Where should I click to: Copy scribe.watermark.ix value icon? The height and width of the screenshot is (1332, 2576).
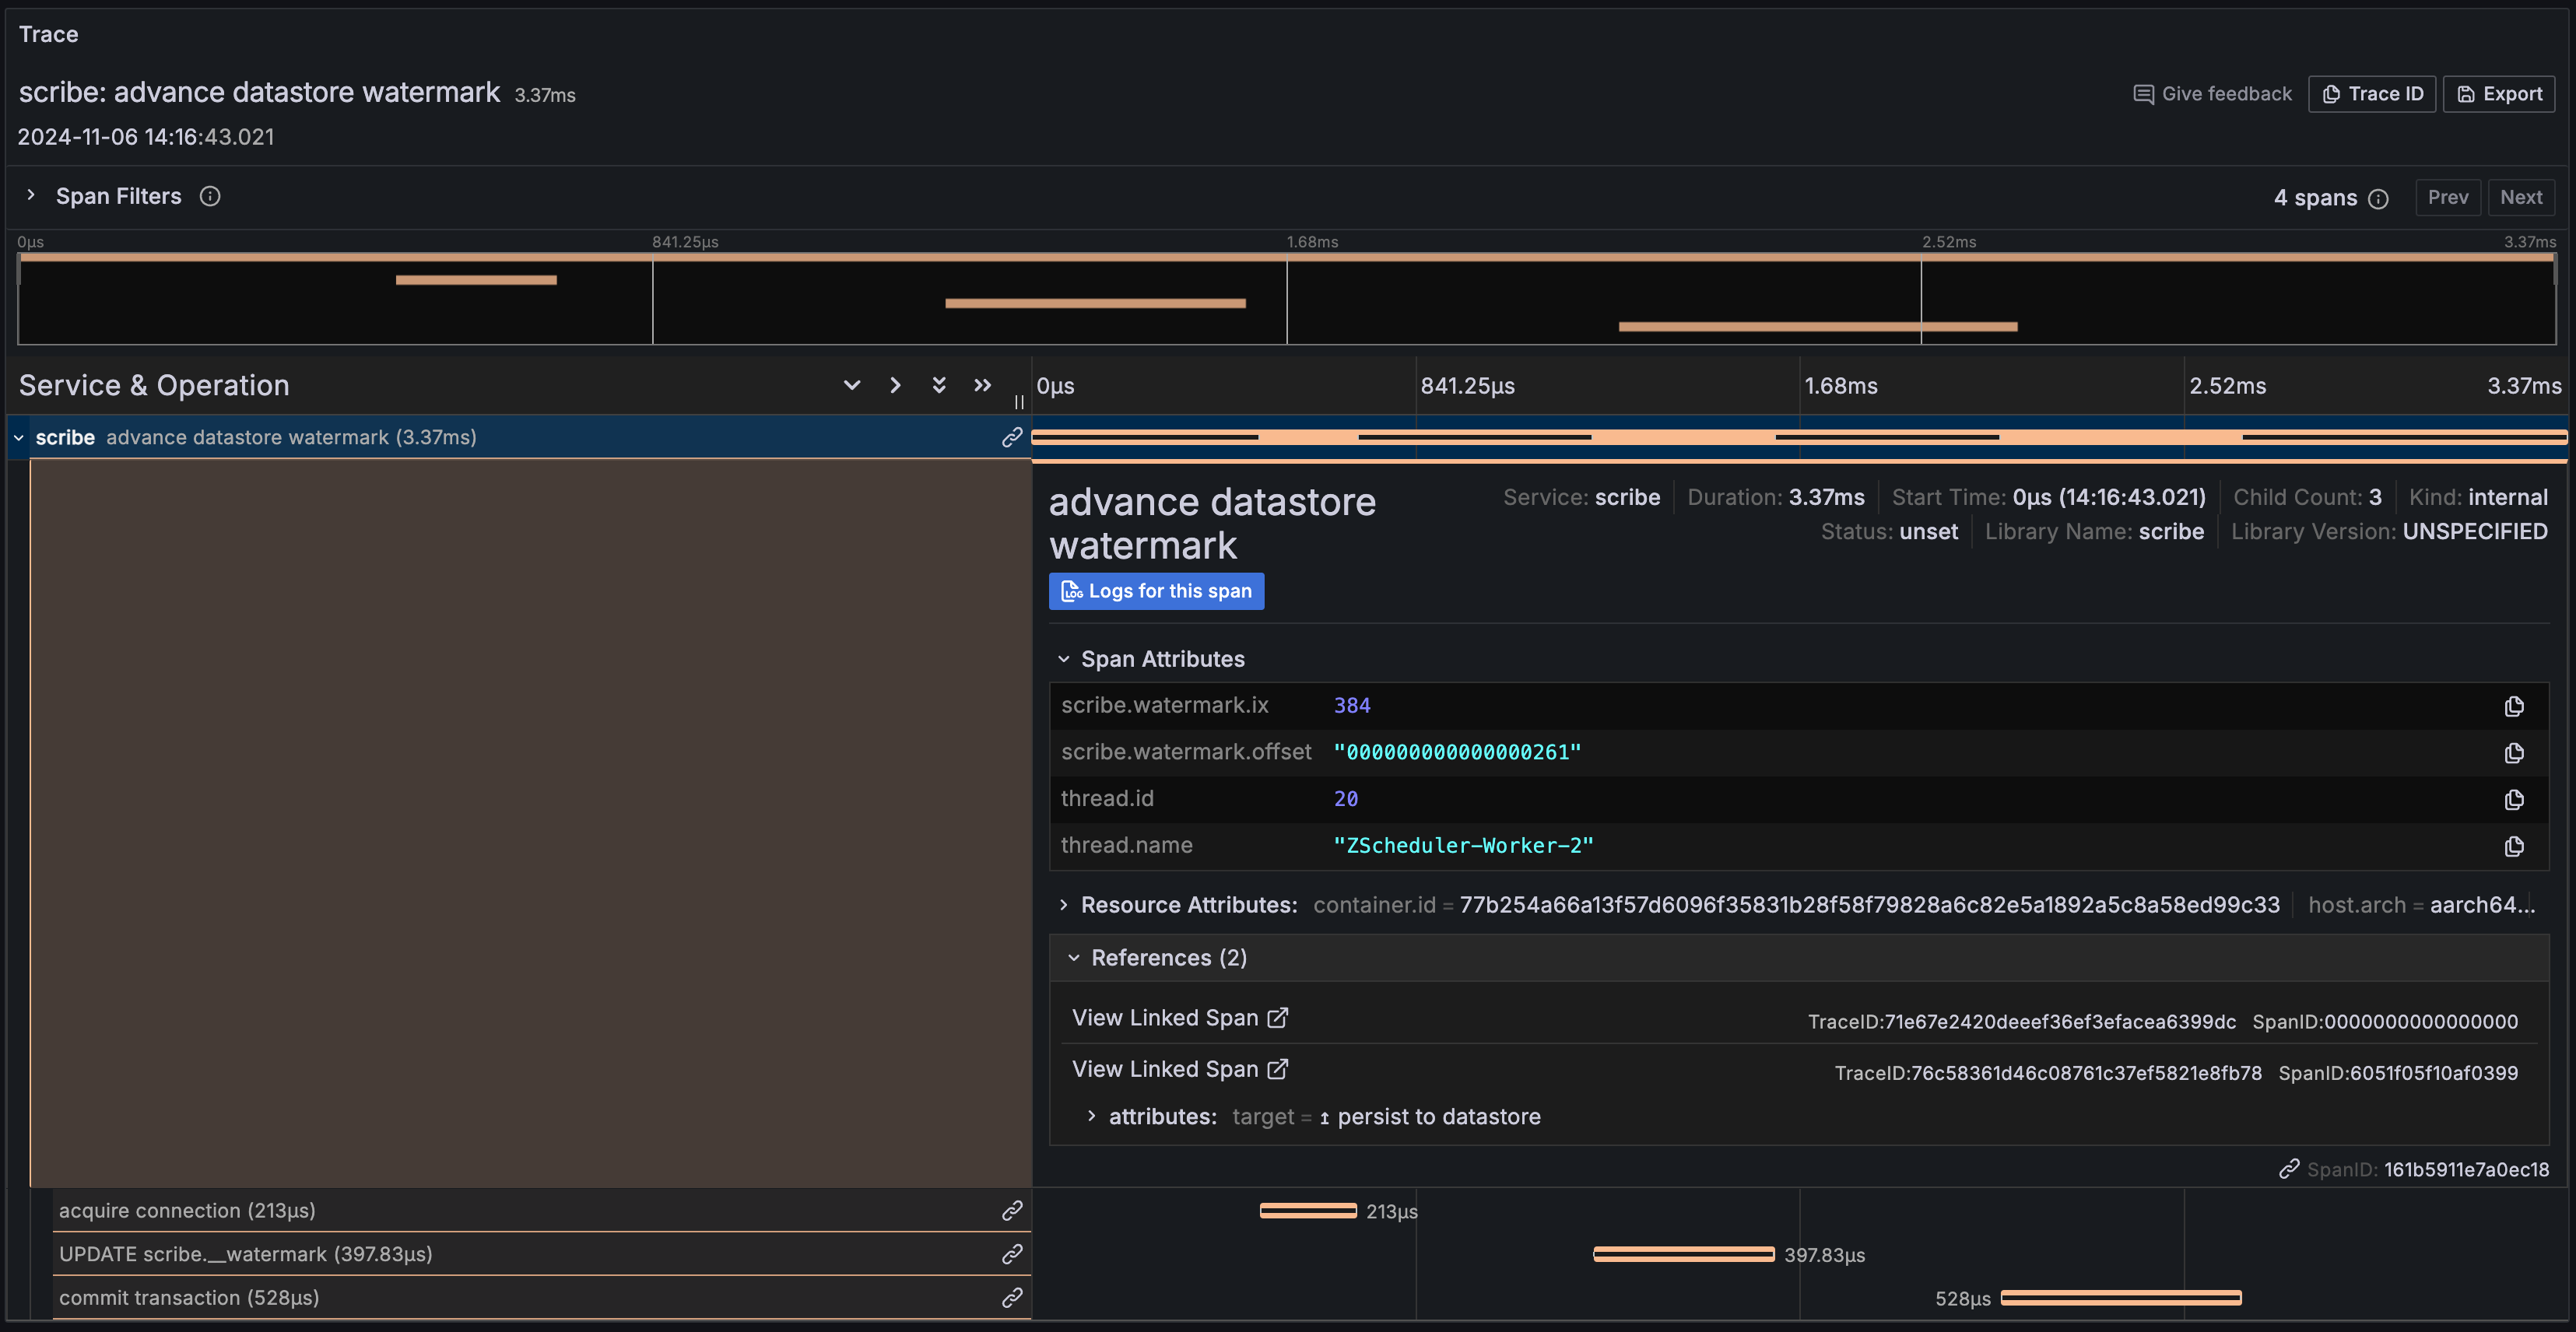click(2514, 706)
